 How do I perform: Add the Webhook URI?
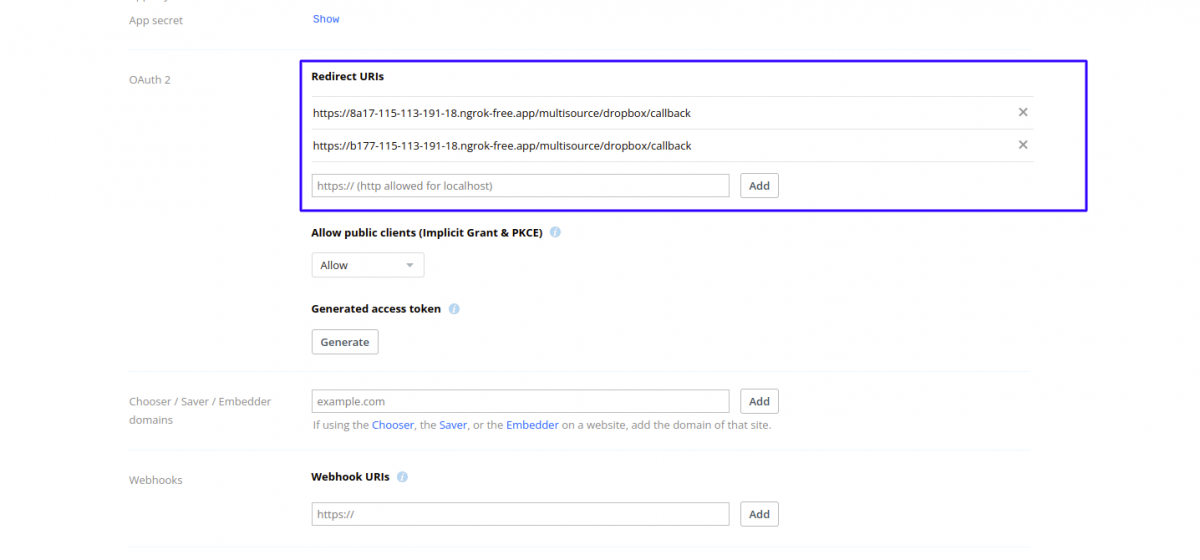click(x=759, y=514)
